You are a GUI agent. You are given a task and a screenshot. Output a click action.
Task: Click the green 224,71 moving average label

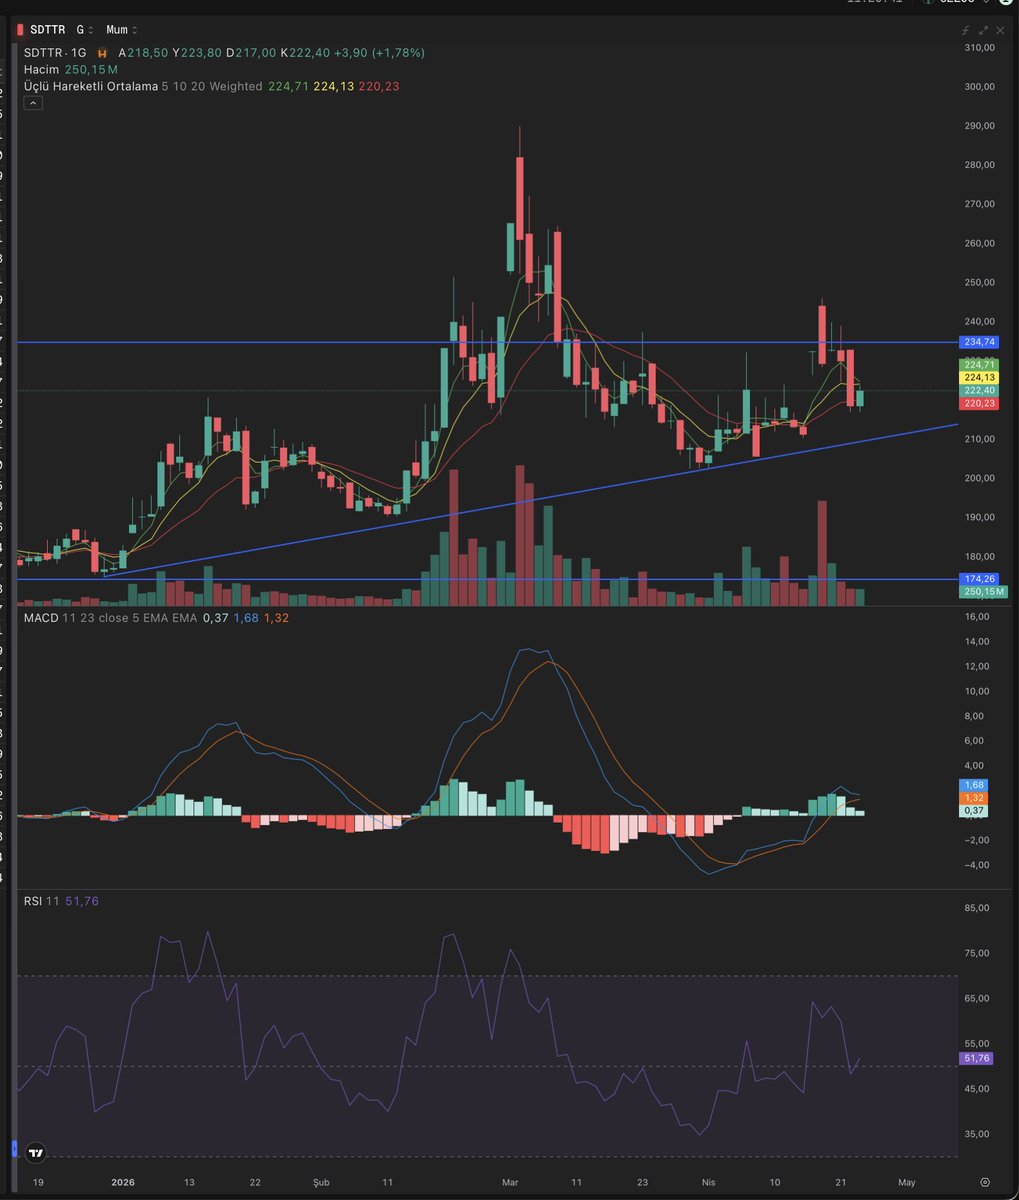click(978, 364)
